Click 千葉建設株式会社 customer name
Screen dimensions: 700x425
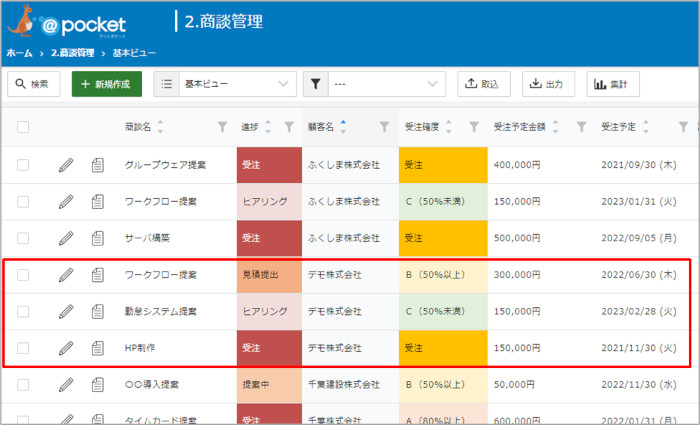point(344,385)
